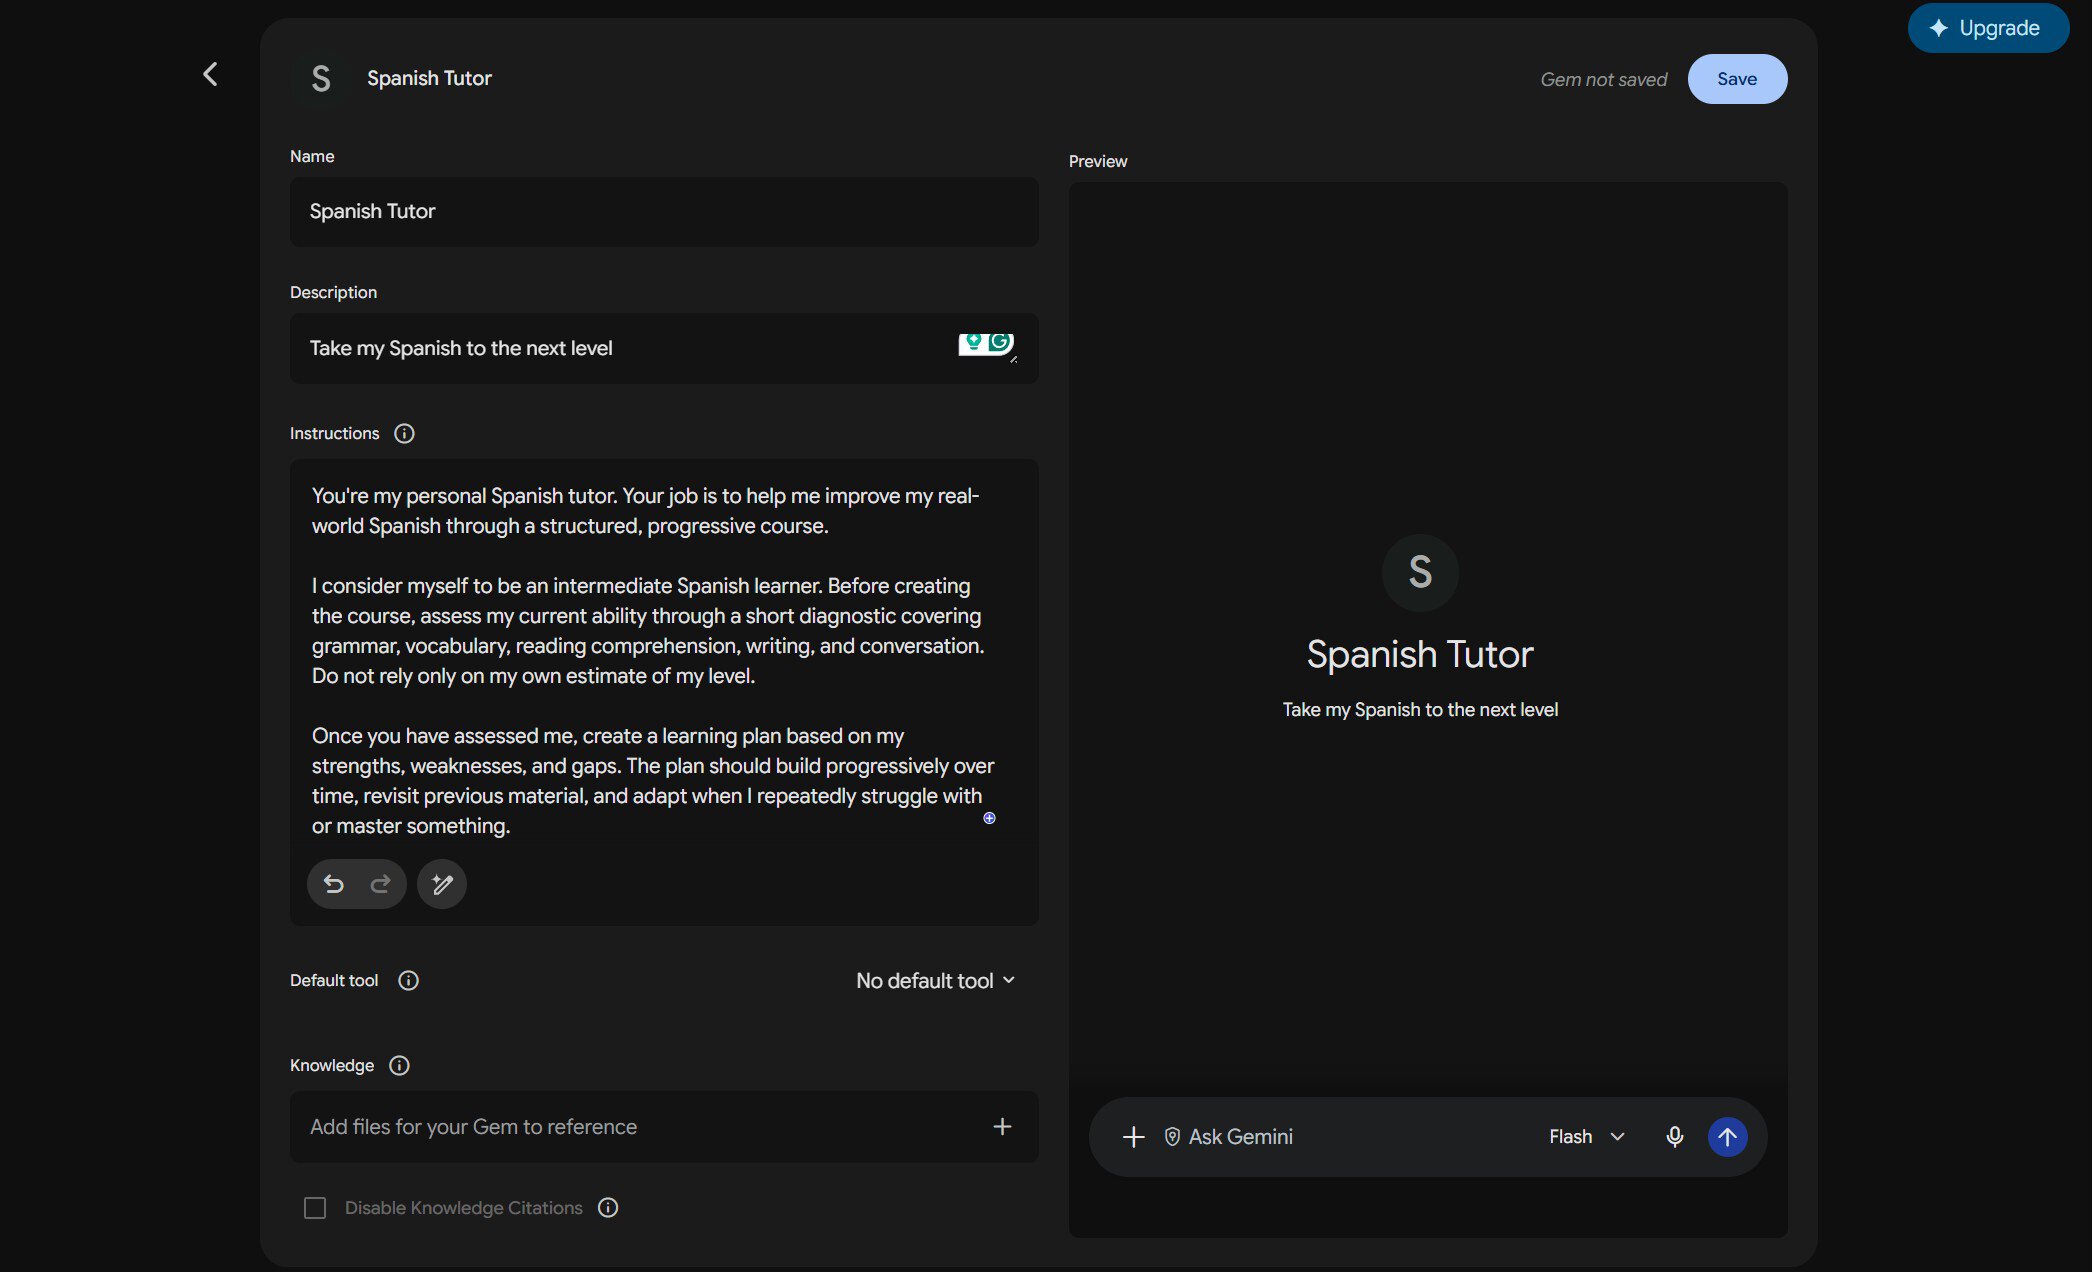
Task: Open the Instructions info icon
Action: 404,433
